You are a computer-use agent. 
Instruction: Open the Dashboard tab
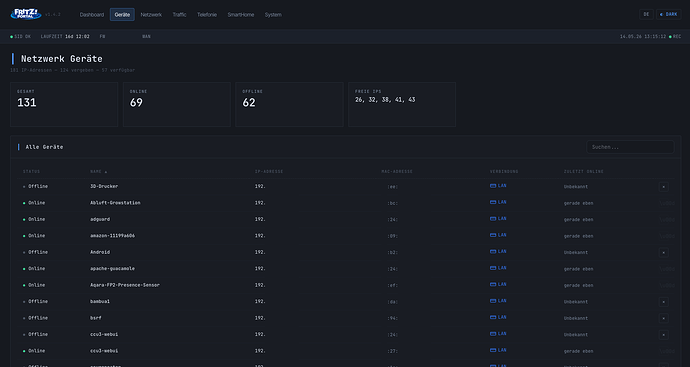click(92, 15)
